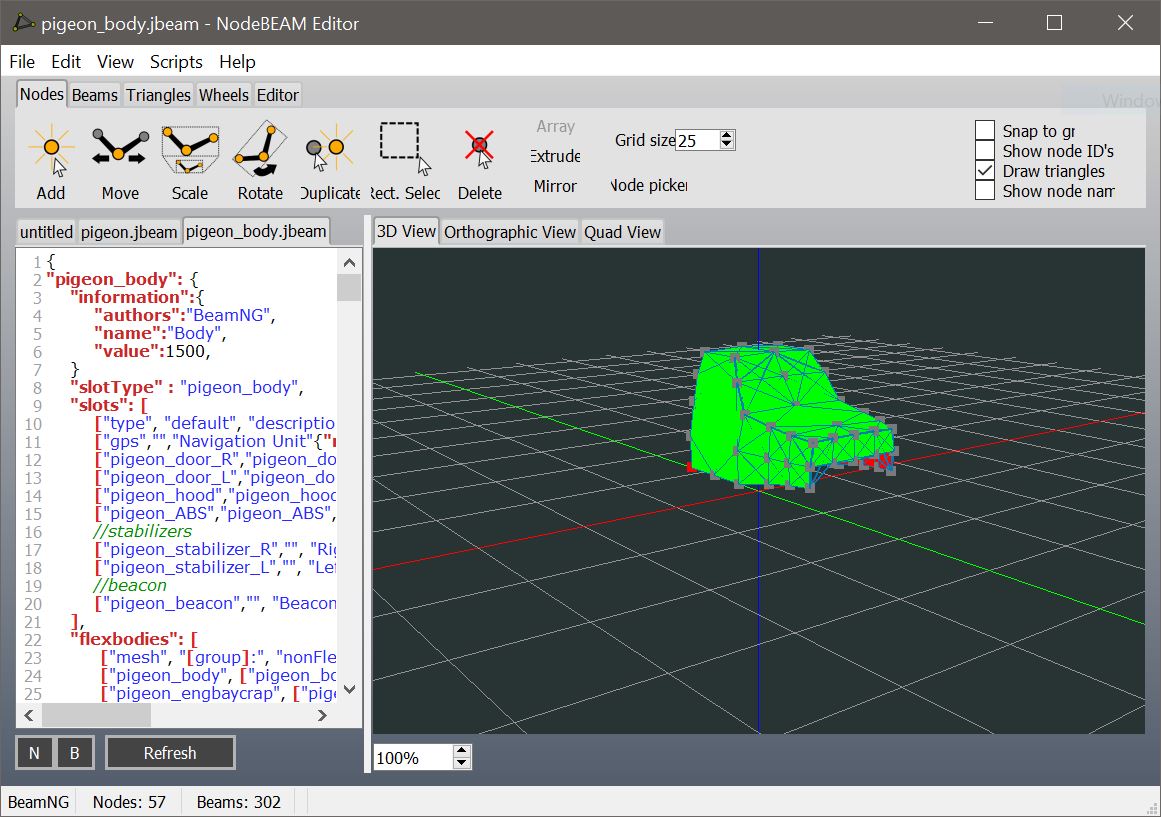Image resolution: width=1161 pixels, height=817 pixels.
Task: Click the Mirror button
Action: (x=555, y=186)
